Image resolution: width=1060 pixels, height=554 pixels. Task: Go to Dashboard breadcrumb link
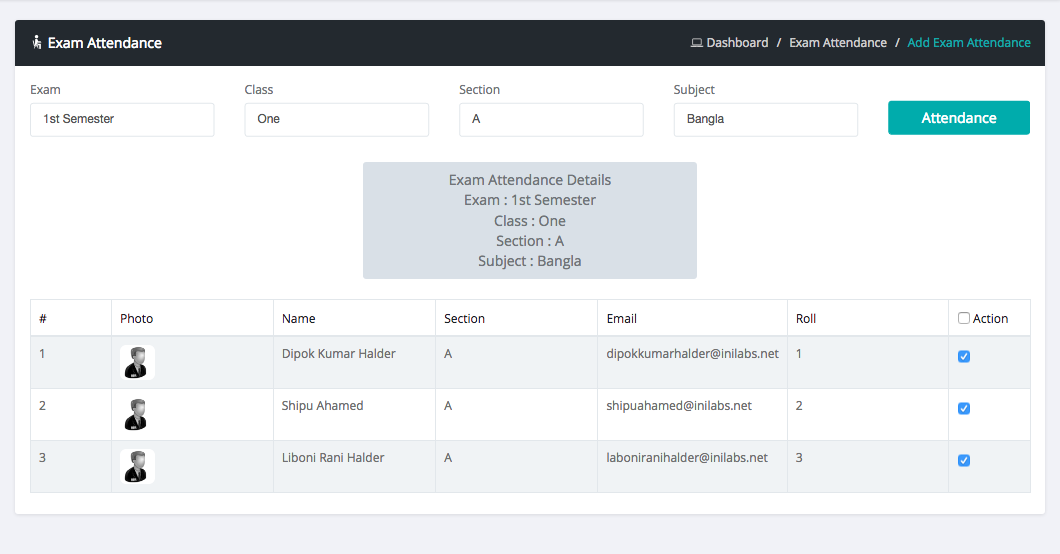pyautogui.click(x=737, y=43)
